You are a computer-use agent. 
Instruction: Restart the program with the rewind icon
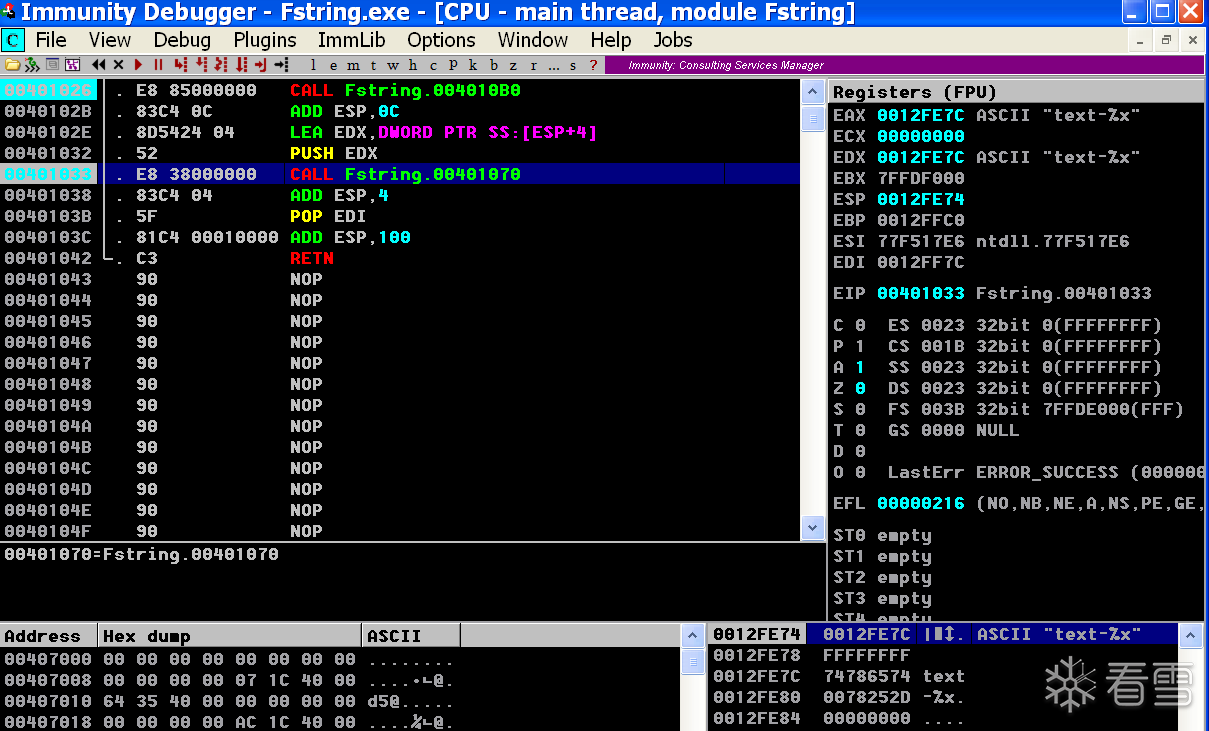click(98, 65)
